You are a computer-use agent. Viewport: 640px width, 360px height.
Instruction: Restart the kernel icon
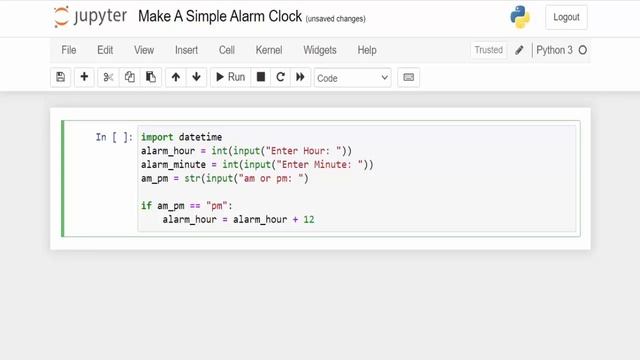[x=280, y=77]
